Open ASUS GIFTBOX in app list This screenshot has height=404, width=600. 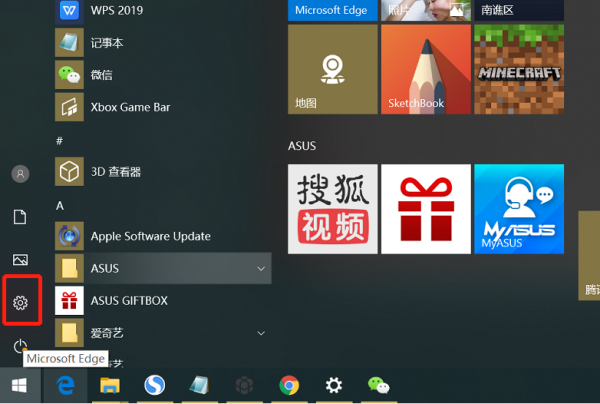tap(163, 301)
